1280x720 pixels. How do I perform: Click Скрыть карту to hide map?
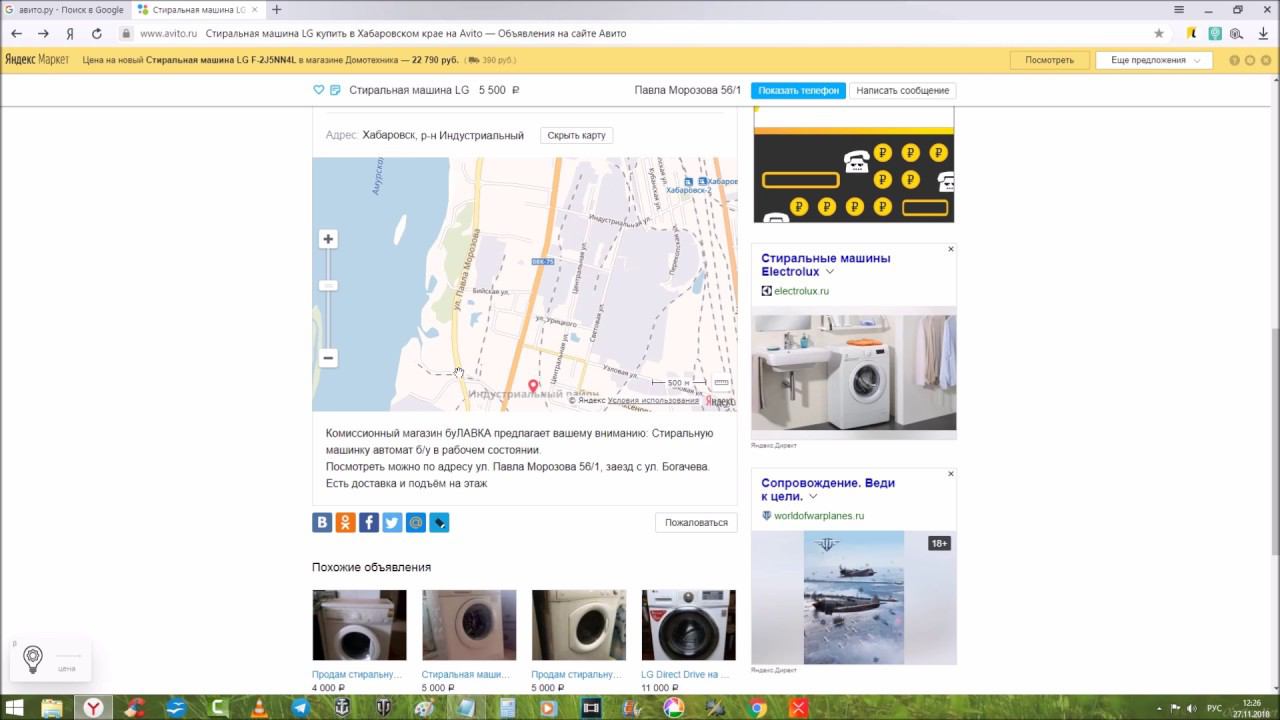coord(577,135)
